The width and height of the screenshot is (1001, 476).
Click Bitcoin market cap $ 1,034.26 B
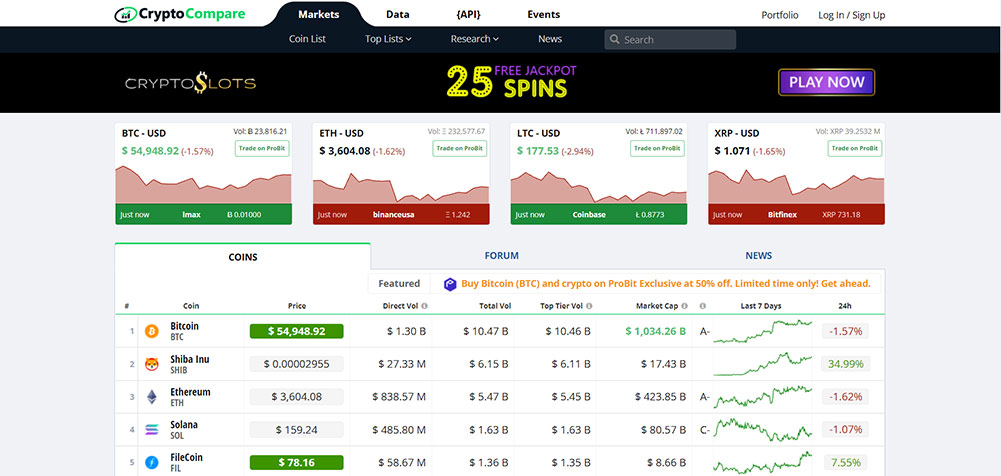pyautogui.click(x=656, y=331)
